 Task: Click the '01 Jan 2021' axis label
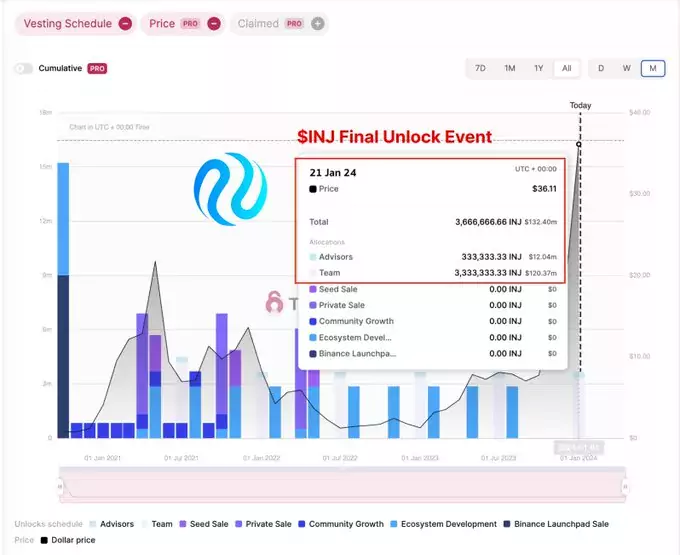pos(102,458)
